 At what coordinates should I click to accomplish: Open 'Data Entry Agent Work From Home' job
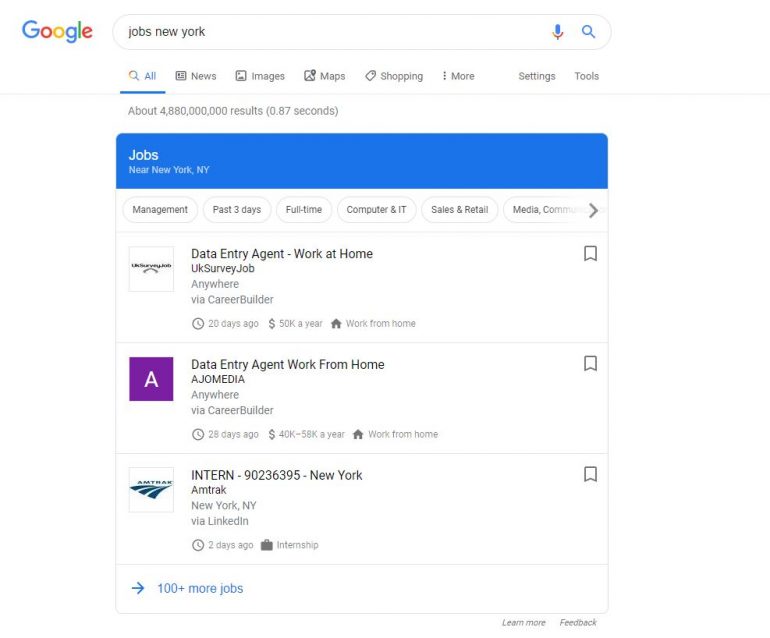288,364
